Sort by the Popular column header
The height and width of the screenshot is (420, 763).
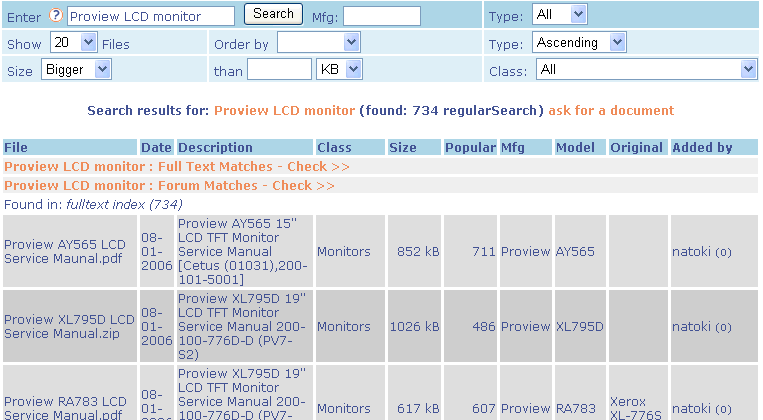(x=470, y=147)
